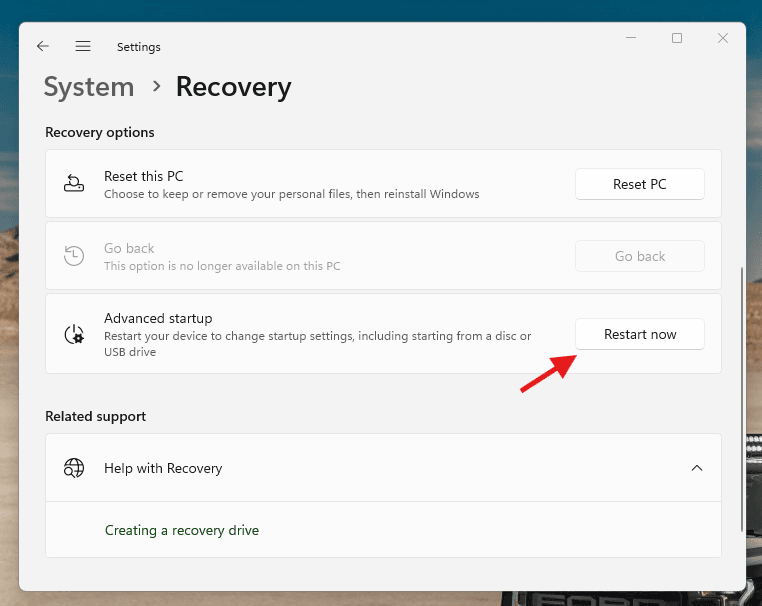762x606 pixels.
Task: Click the Go back history clock icon
Action: coord(74,256)
